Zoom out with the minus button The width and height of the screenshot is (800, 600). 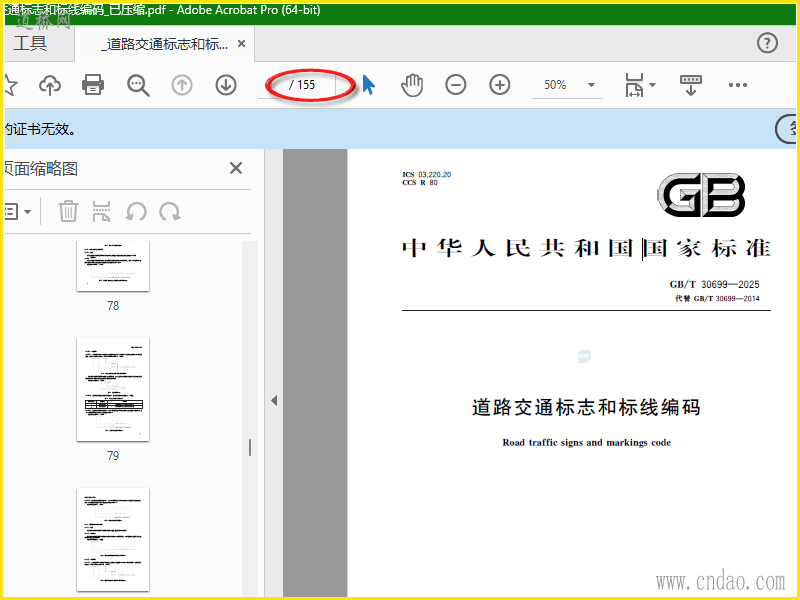tap(456, 85)
